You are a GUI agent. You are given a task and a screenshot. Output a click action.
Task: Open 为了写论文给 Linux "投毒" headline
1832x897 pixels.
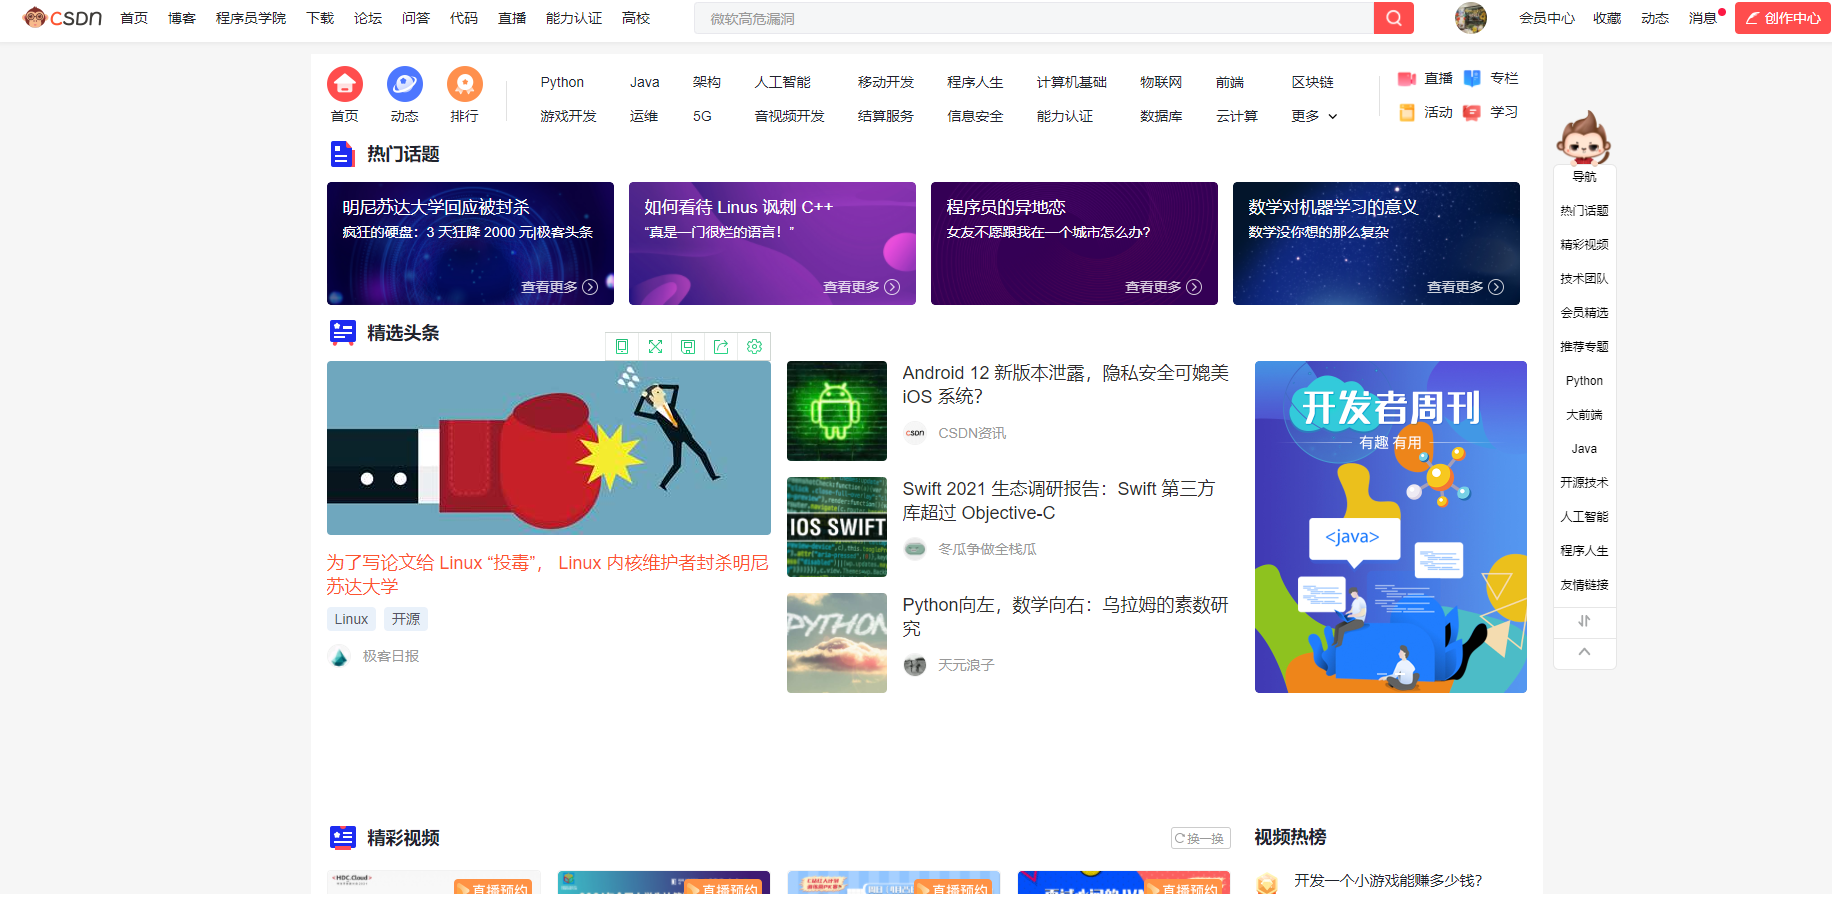[x=548, y=575]
